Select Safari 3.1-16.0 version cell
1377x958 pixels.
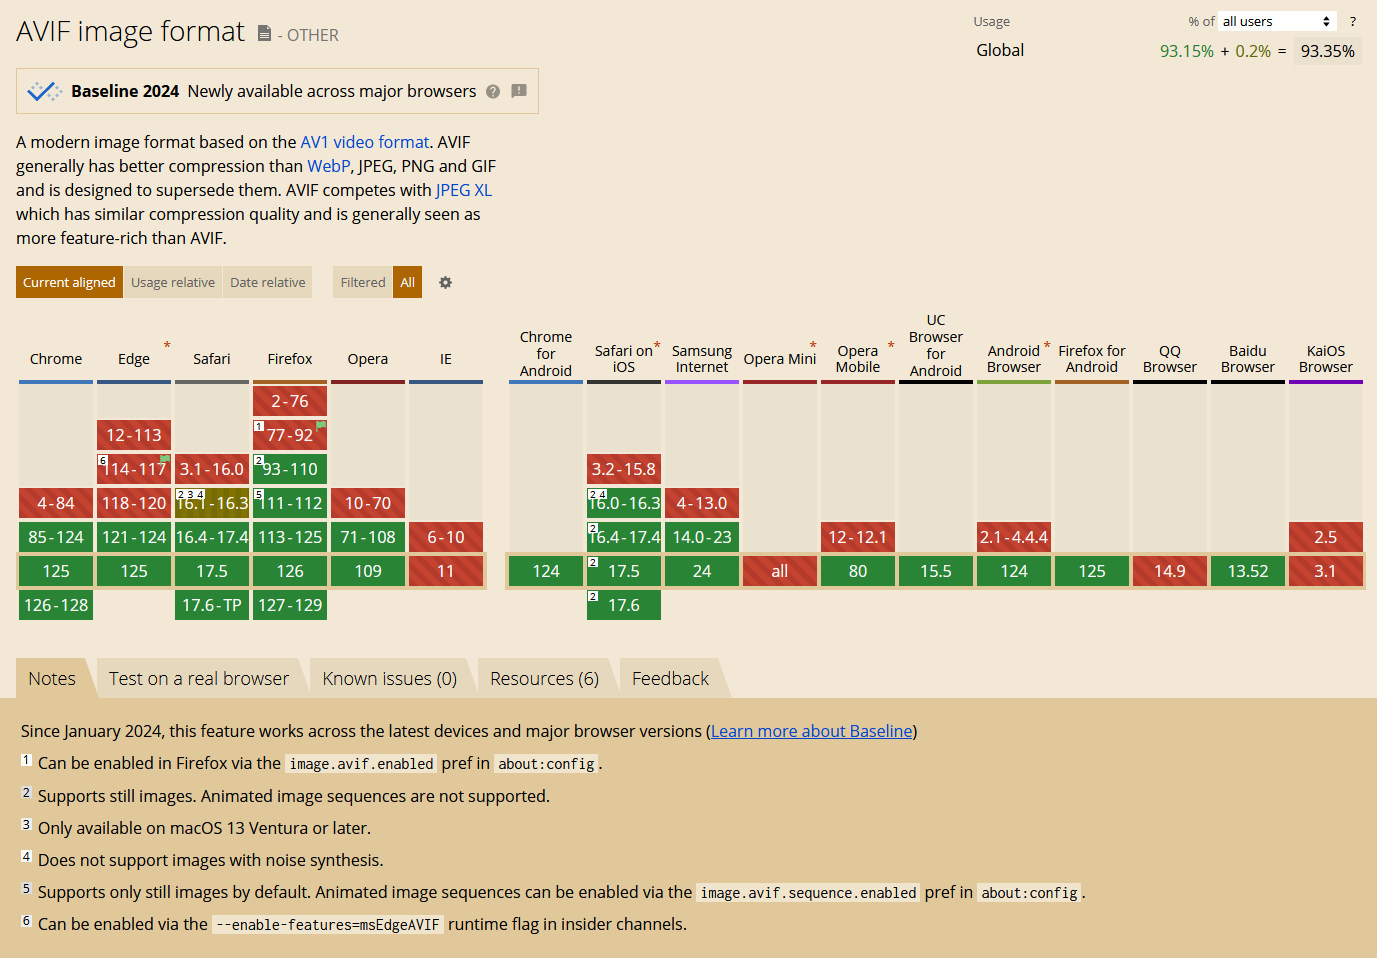pyautogui.click(x=212, y=469)
